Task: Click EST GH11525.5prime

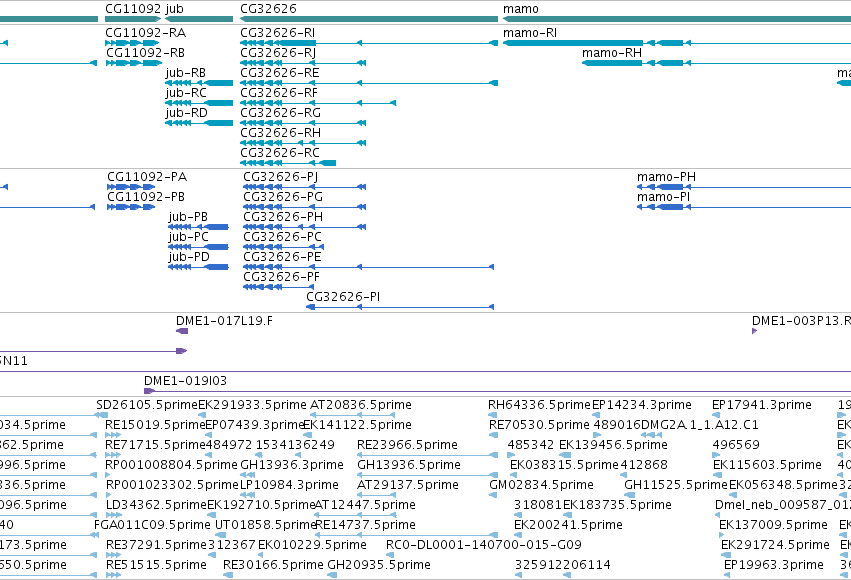Action: coord(676,486)
